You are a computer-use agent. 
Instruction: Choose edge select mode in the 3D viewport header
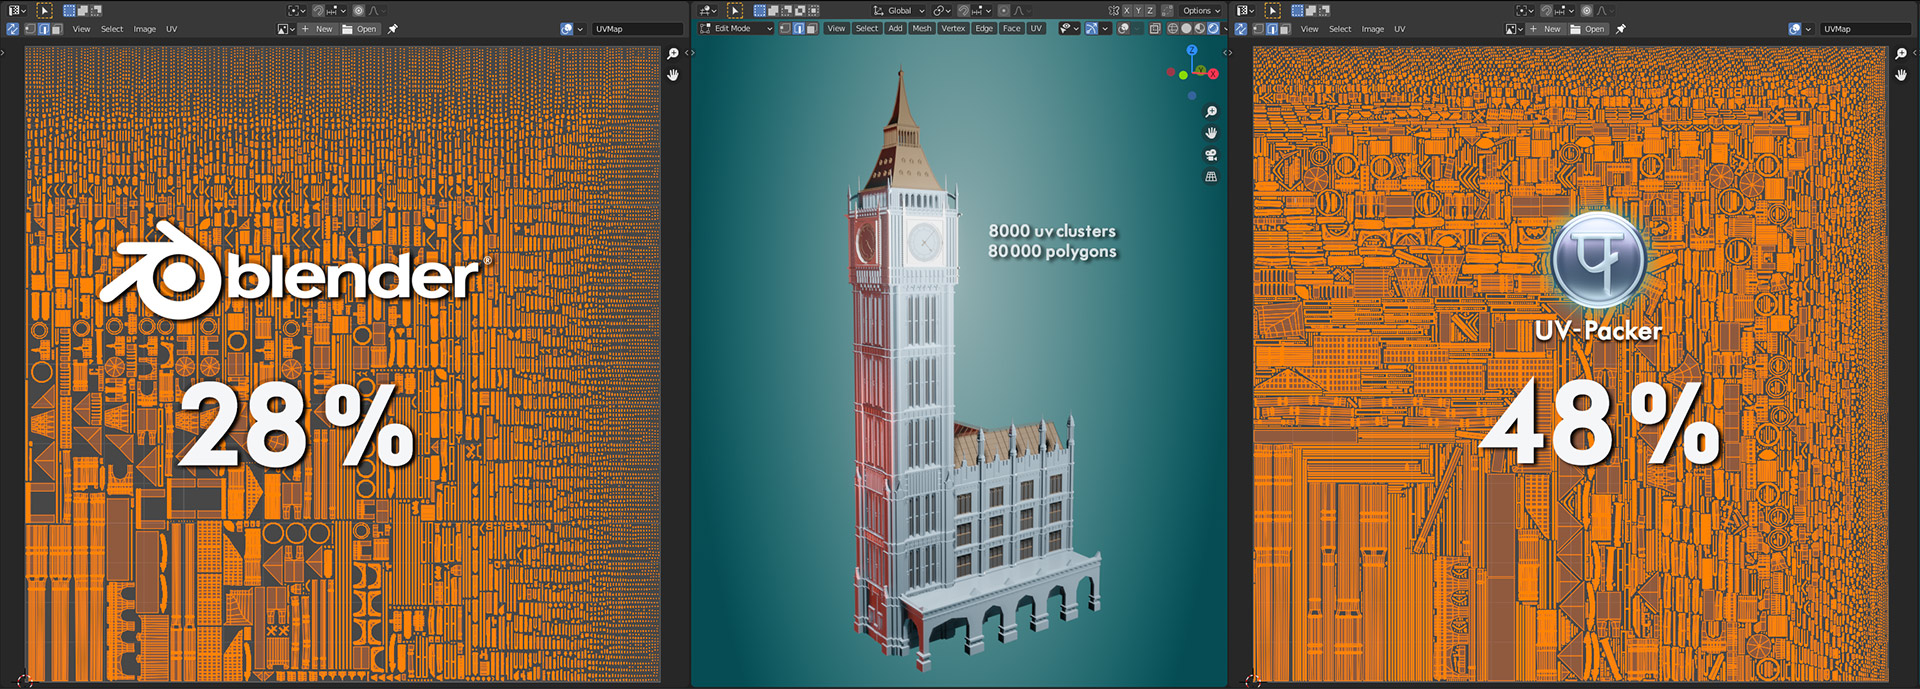(798, 29)
